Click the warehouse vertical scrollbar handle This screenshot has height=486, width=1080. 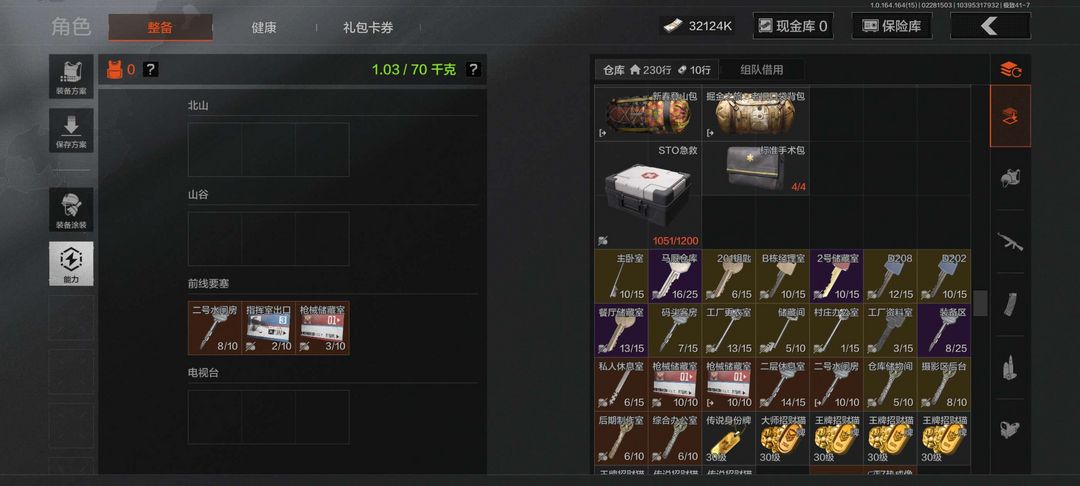click(980, 303)
